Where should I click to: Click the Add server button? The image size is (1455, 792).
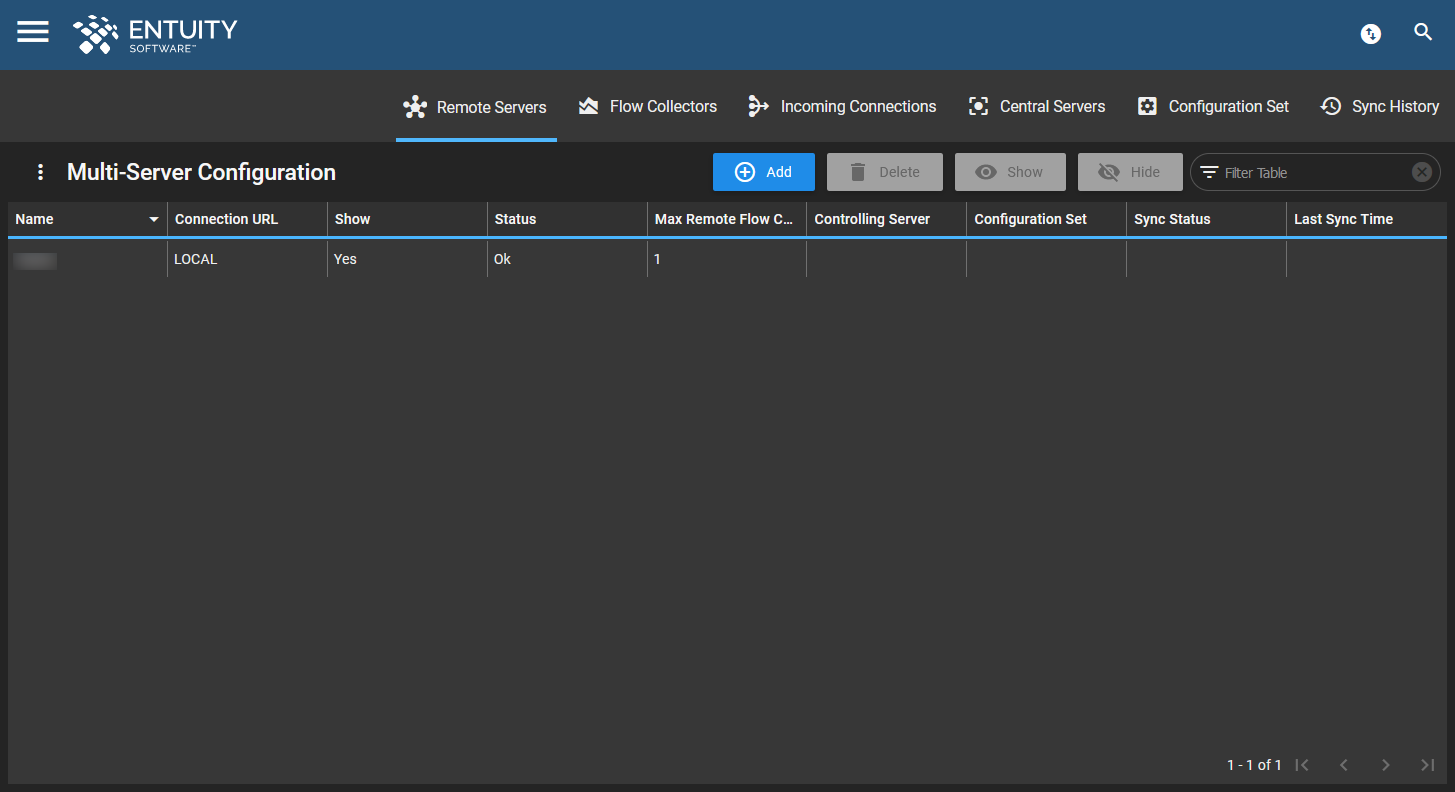pos(764,172)
